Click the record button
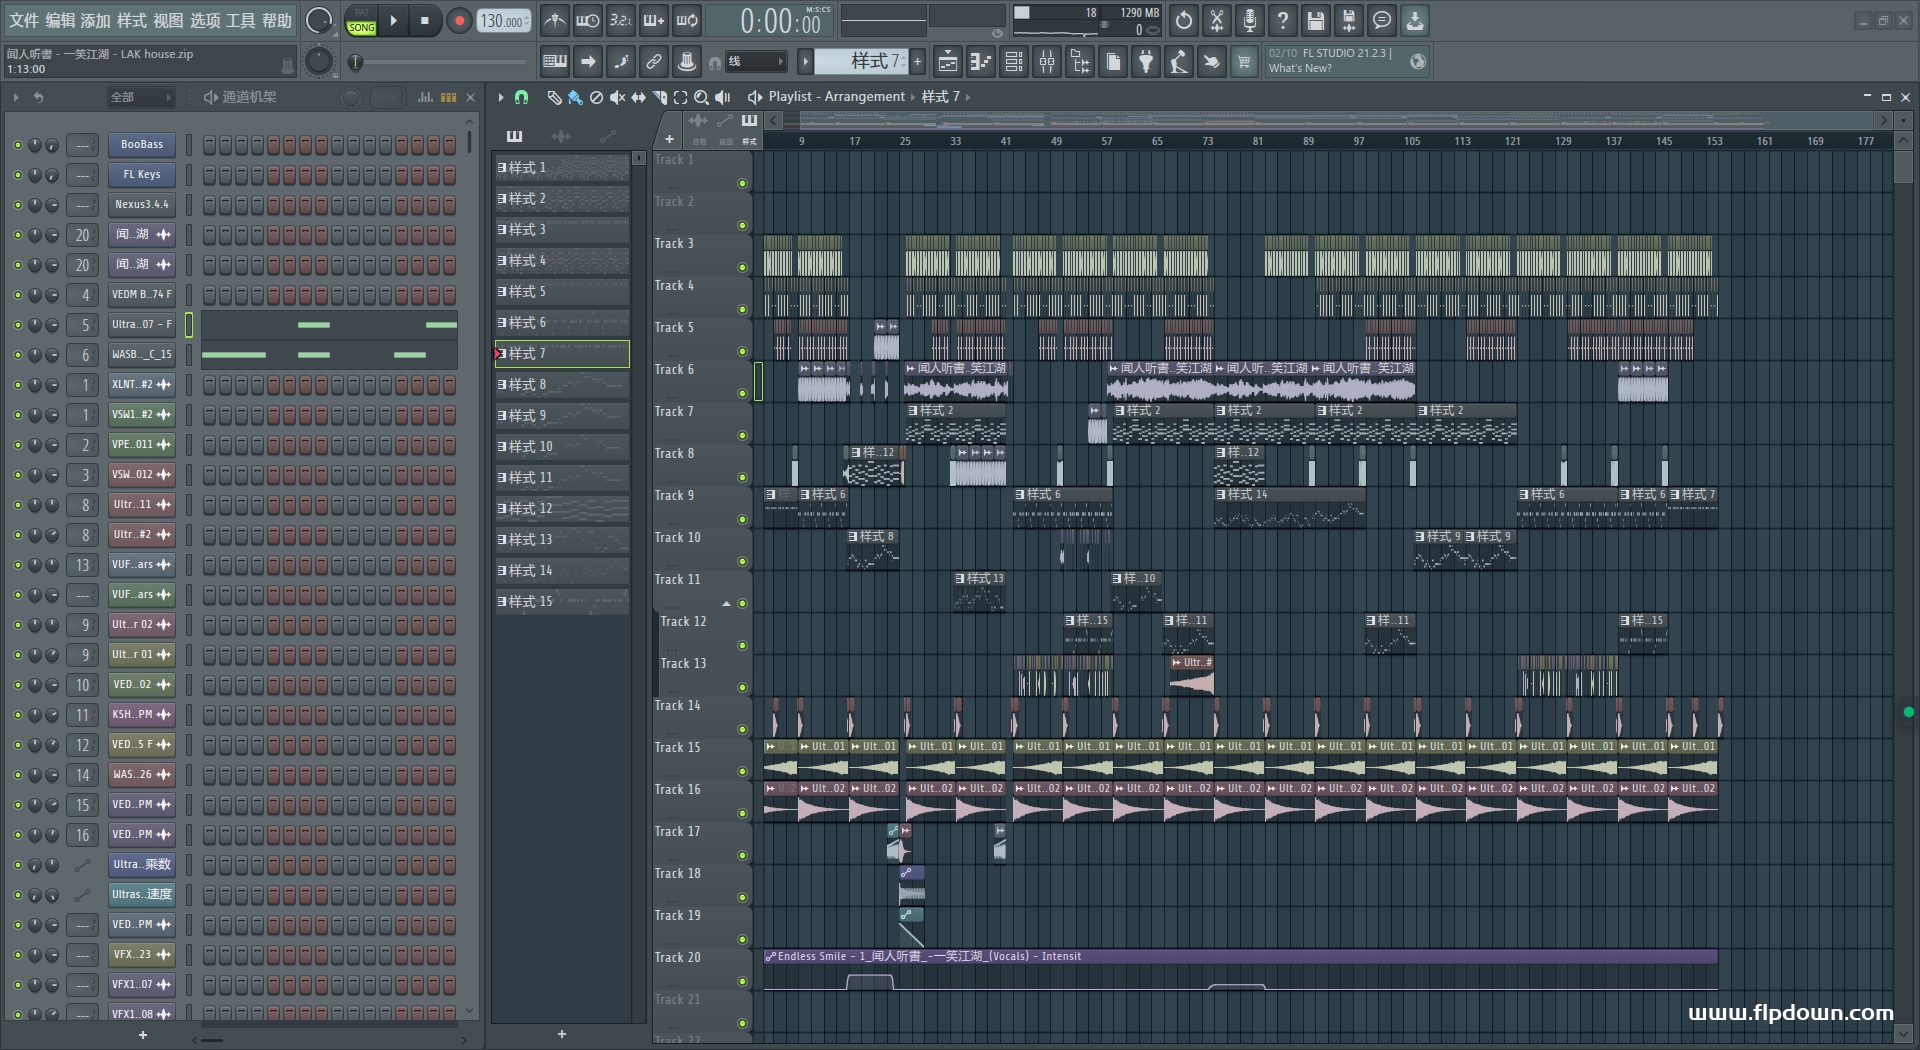The width and height of the screenshot is (1920, 1050). [x=459, y=20]
